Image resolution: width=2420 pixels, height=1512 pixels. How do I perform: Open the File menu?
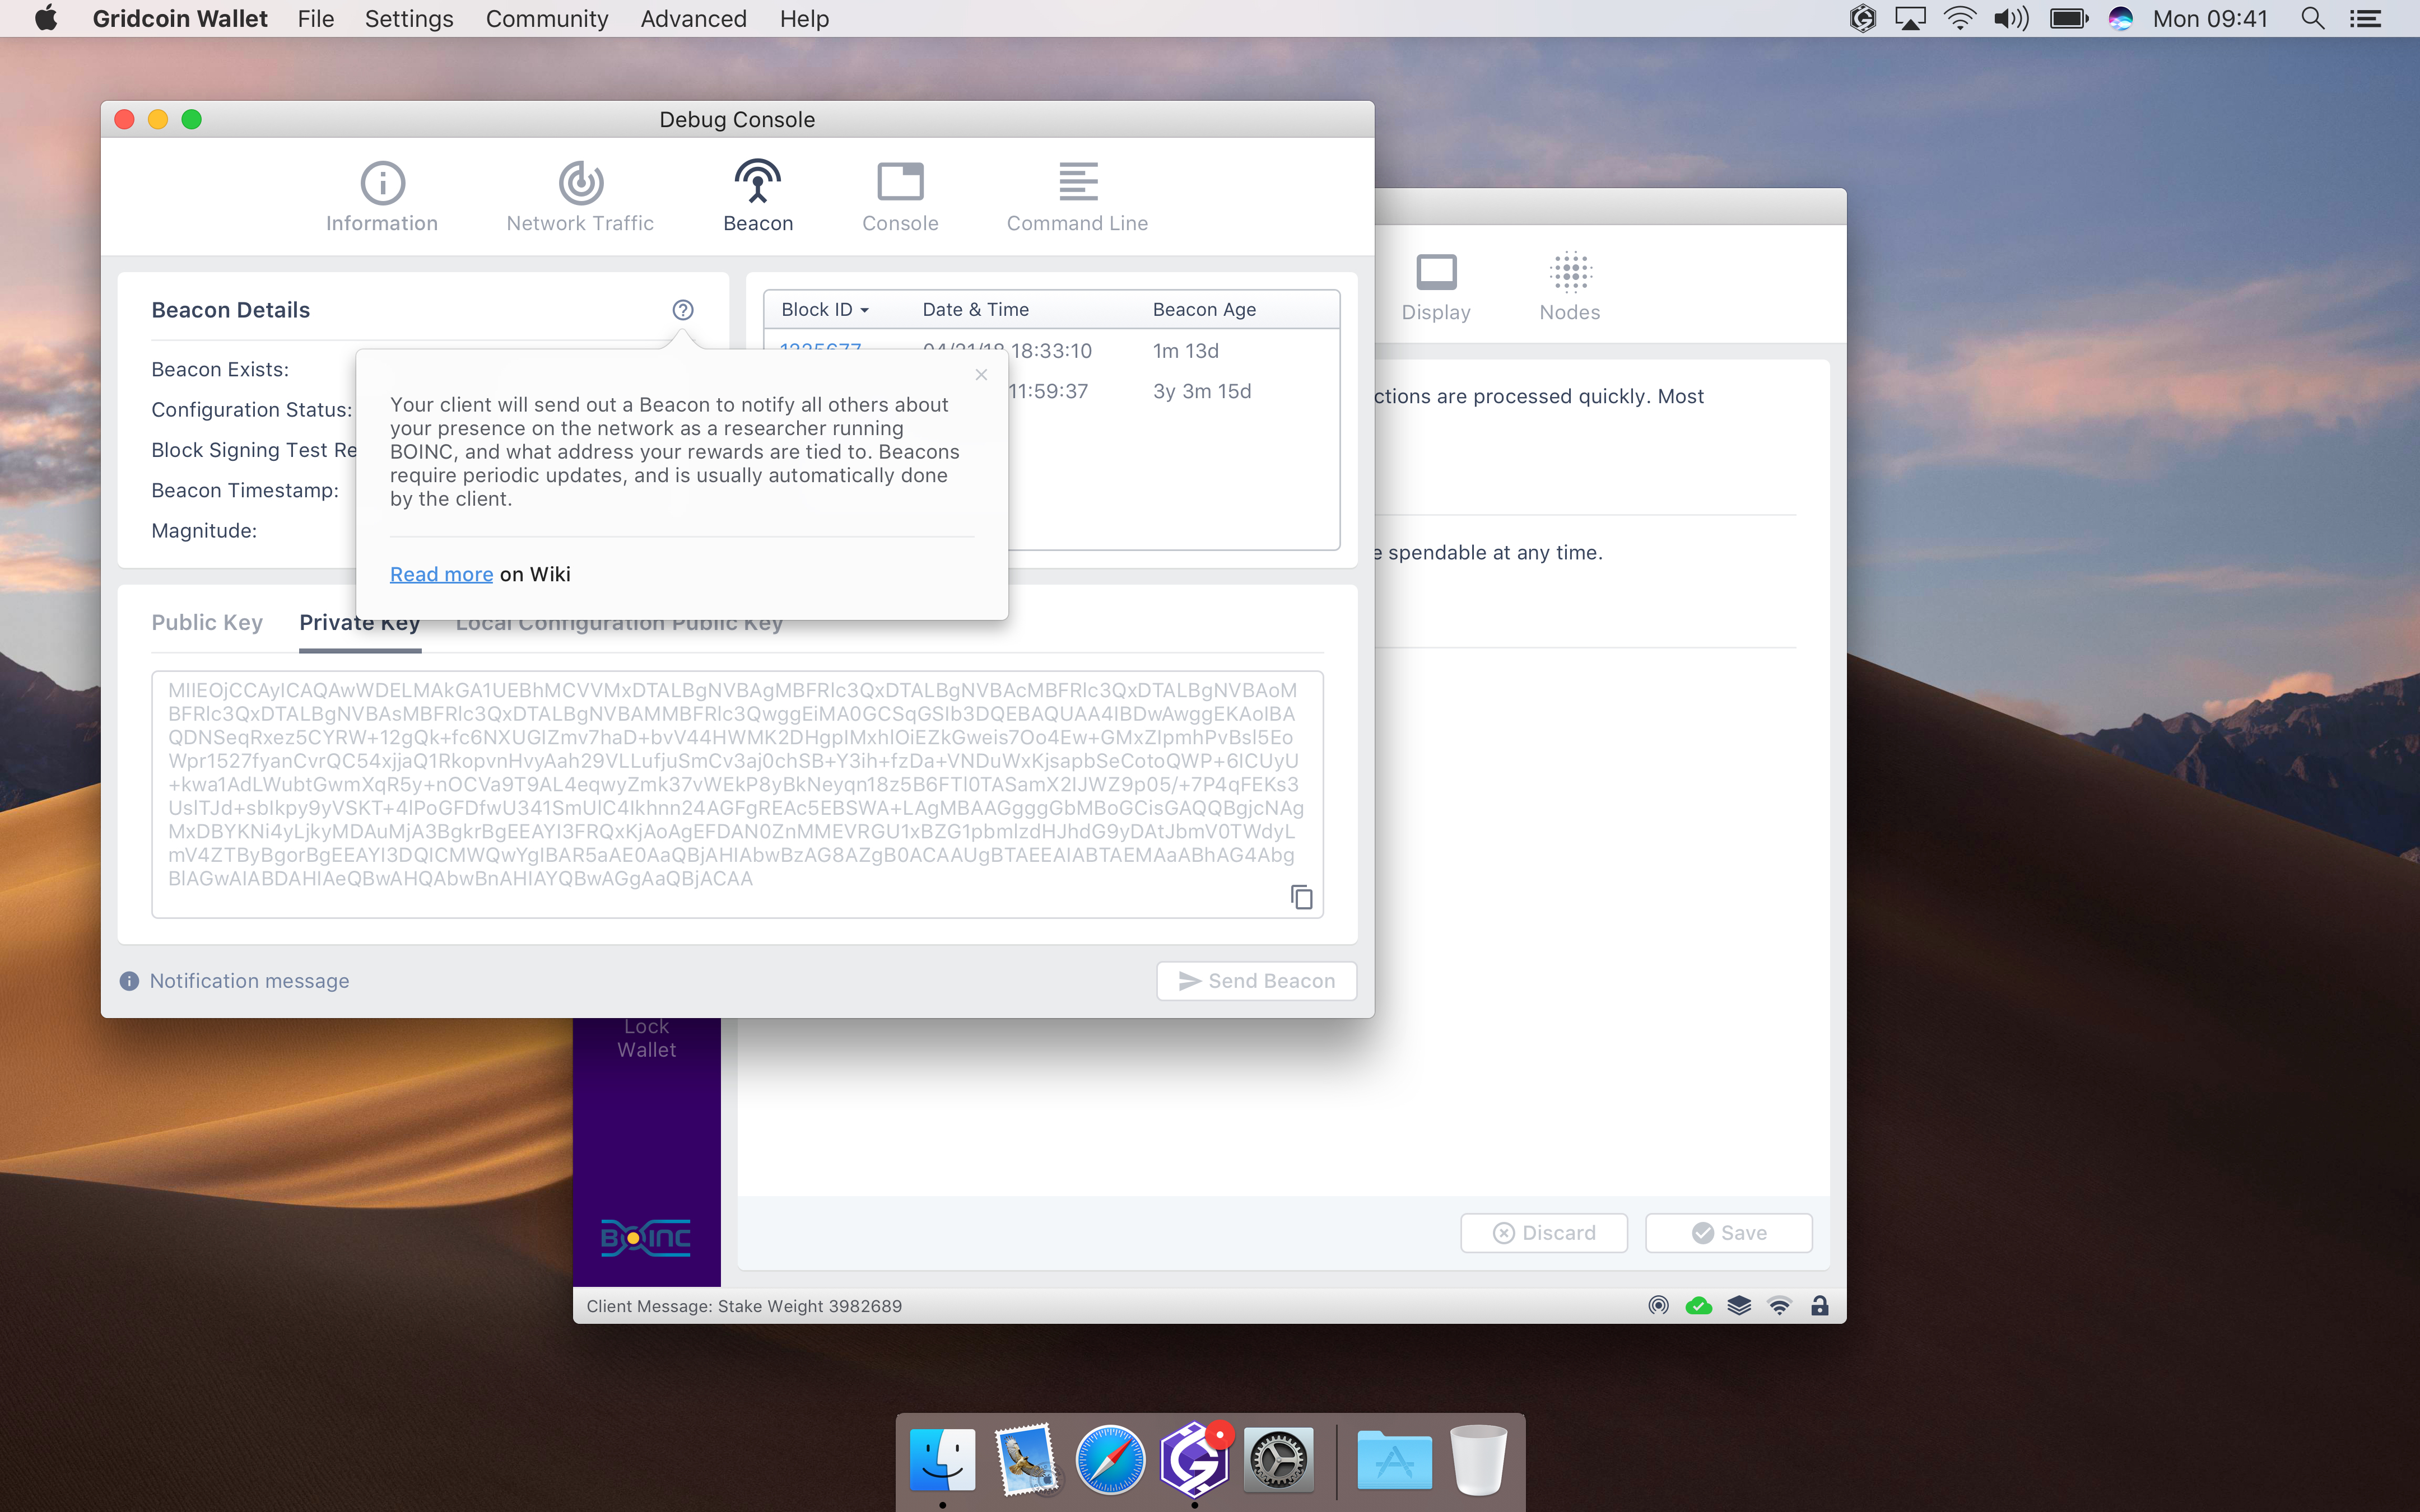pyautogui.click(x=315, y=19)
